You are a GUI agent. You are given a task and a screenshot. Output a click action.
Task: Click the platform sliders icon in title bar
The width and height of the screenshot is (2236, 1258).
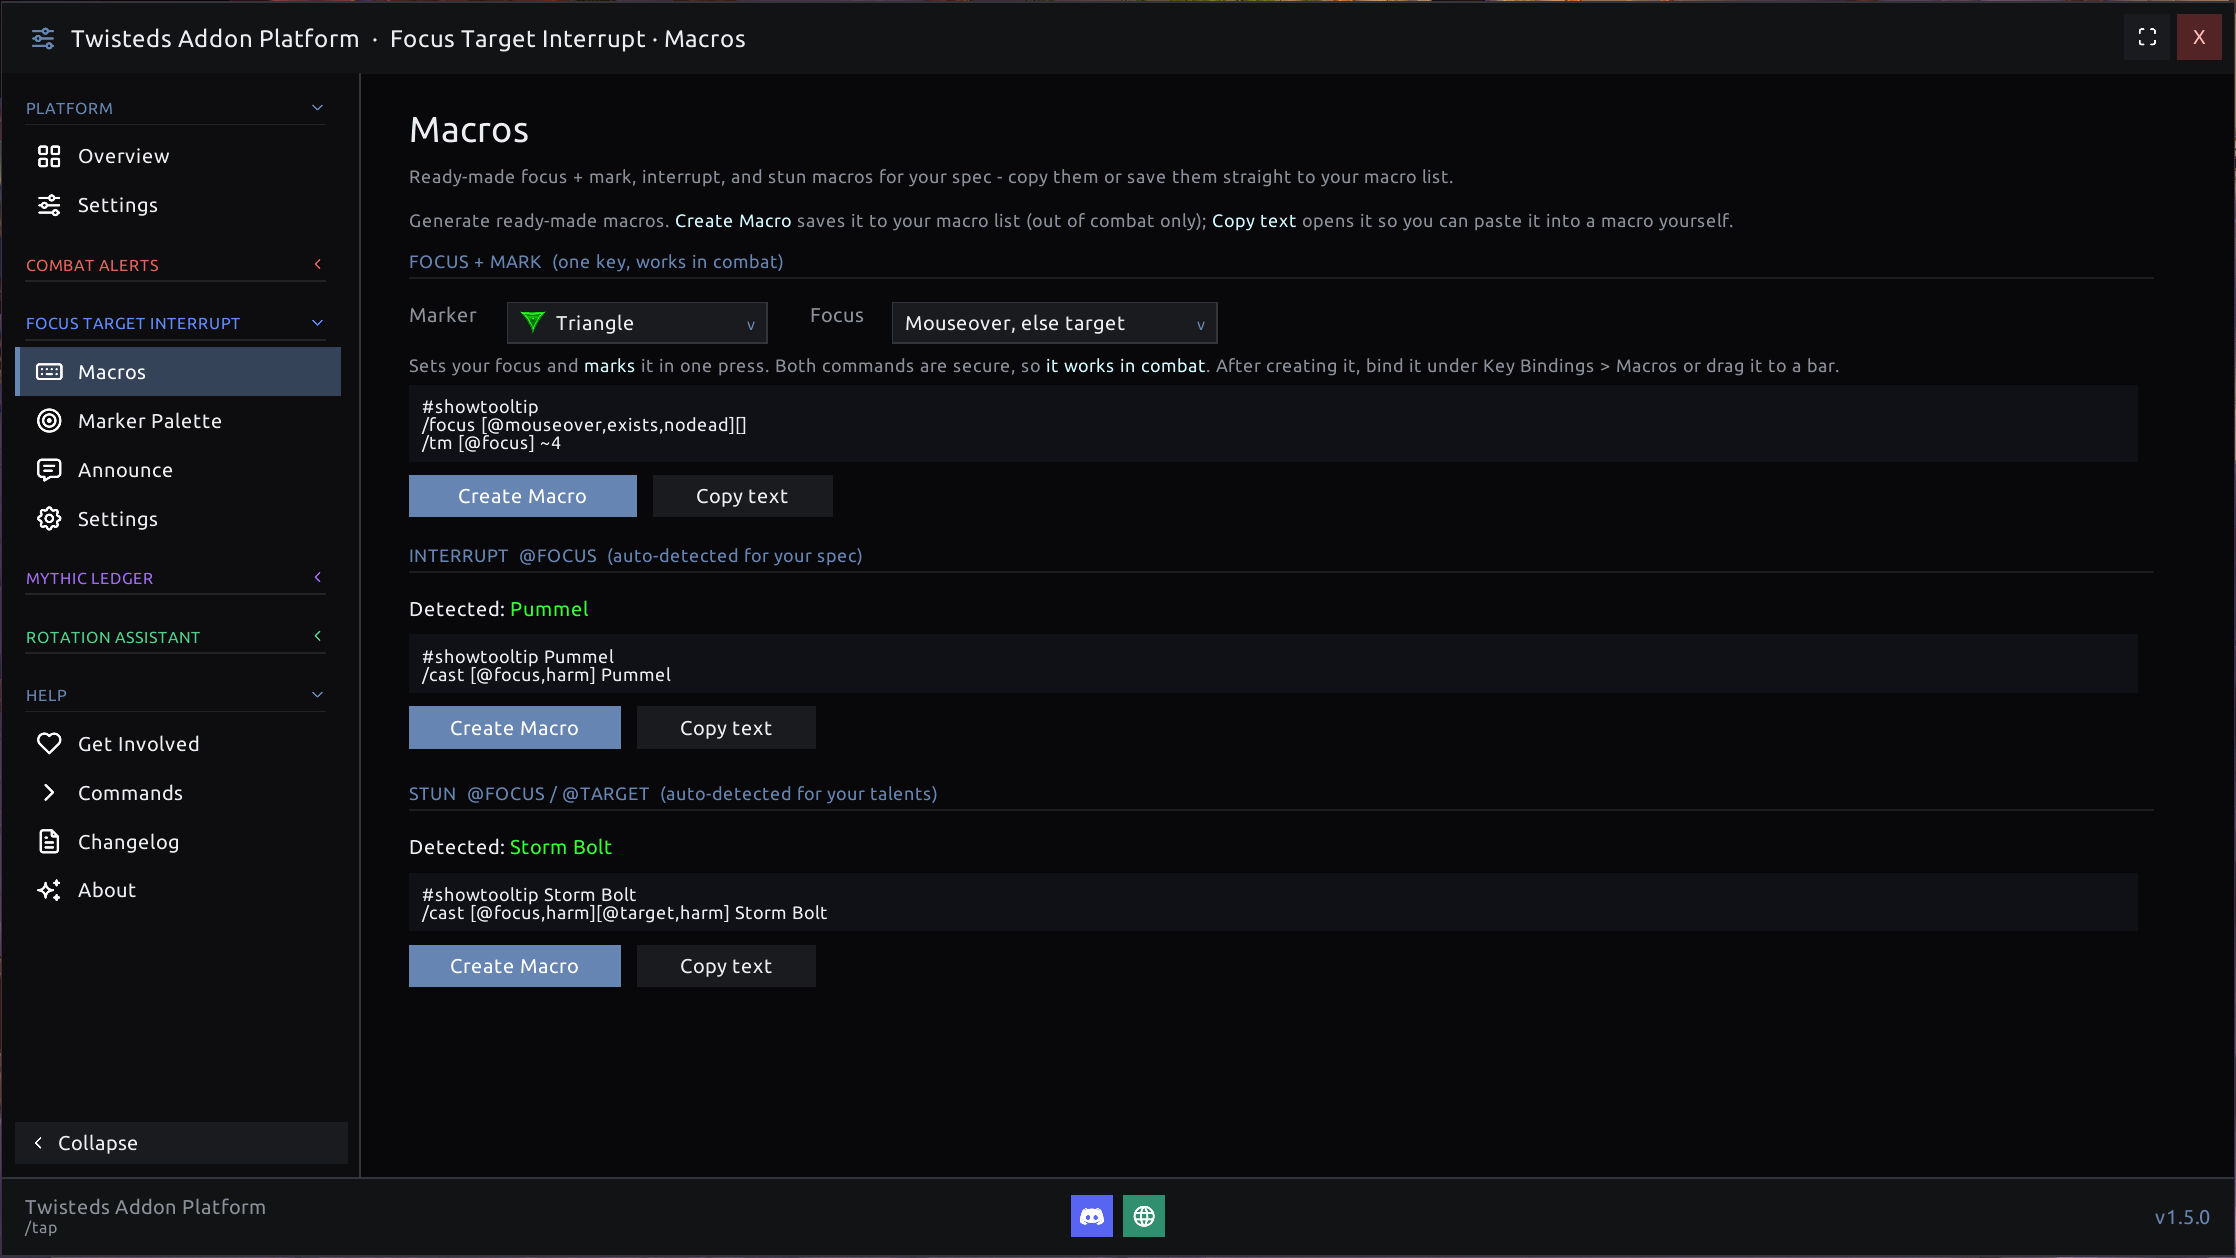(43, 39)
